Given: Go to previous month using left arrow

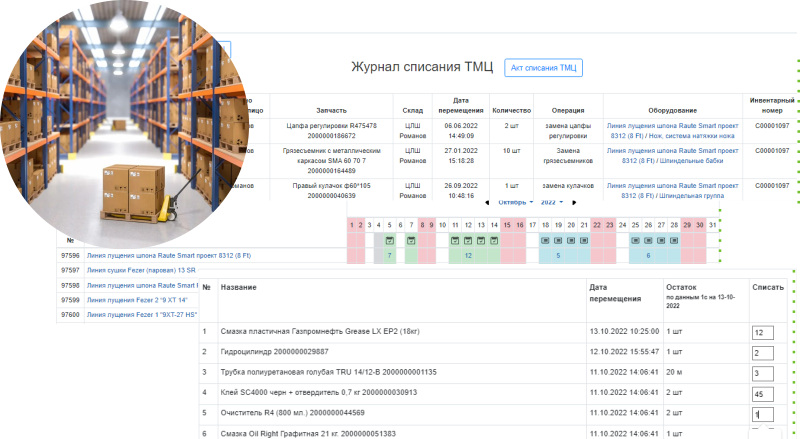Looking at the screenshot, I should 487,203.
